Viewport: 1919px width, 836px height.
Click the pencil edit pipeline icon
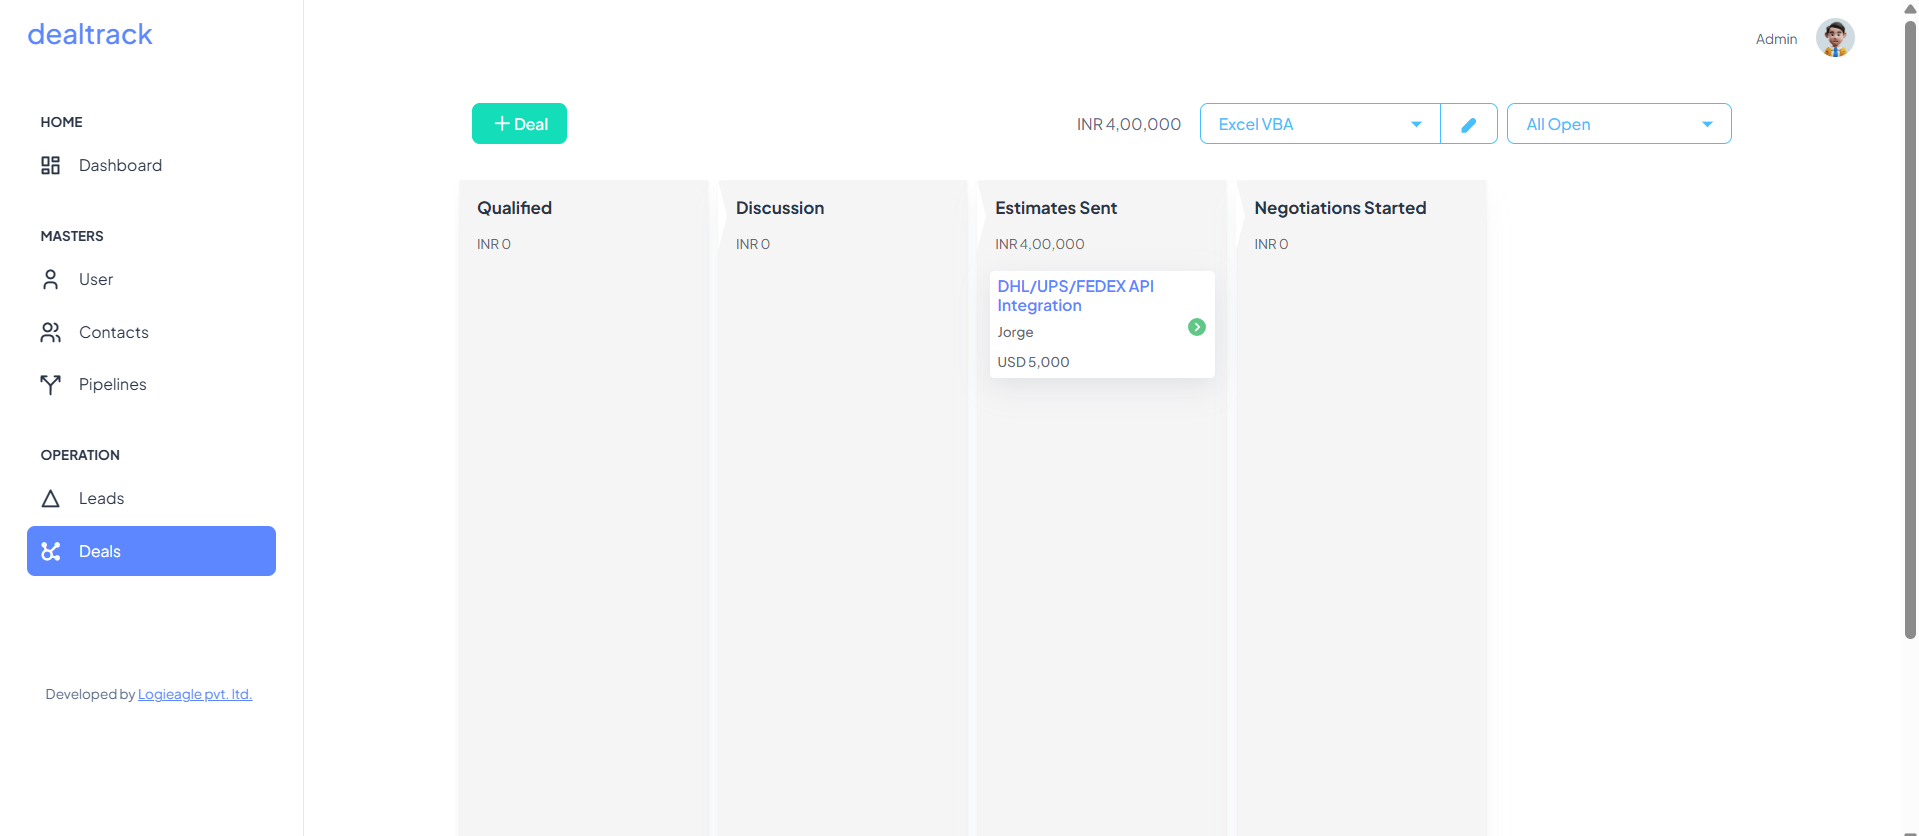(1469, 124)
